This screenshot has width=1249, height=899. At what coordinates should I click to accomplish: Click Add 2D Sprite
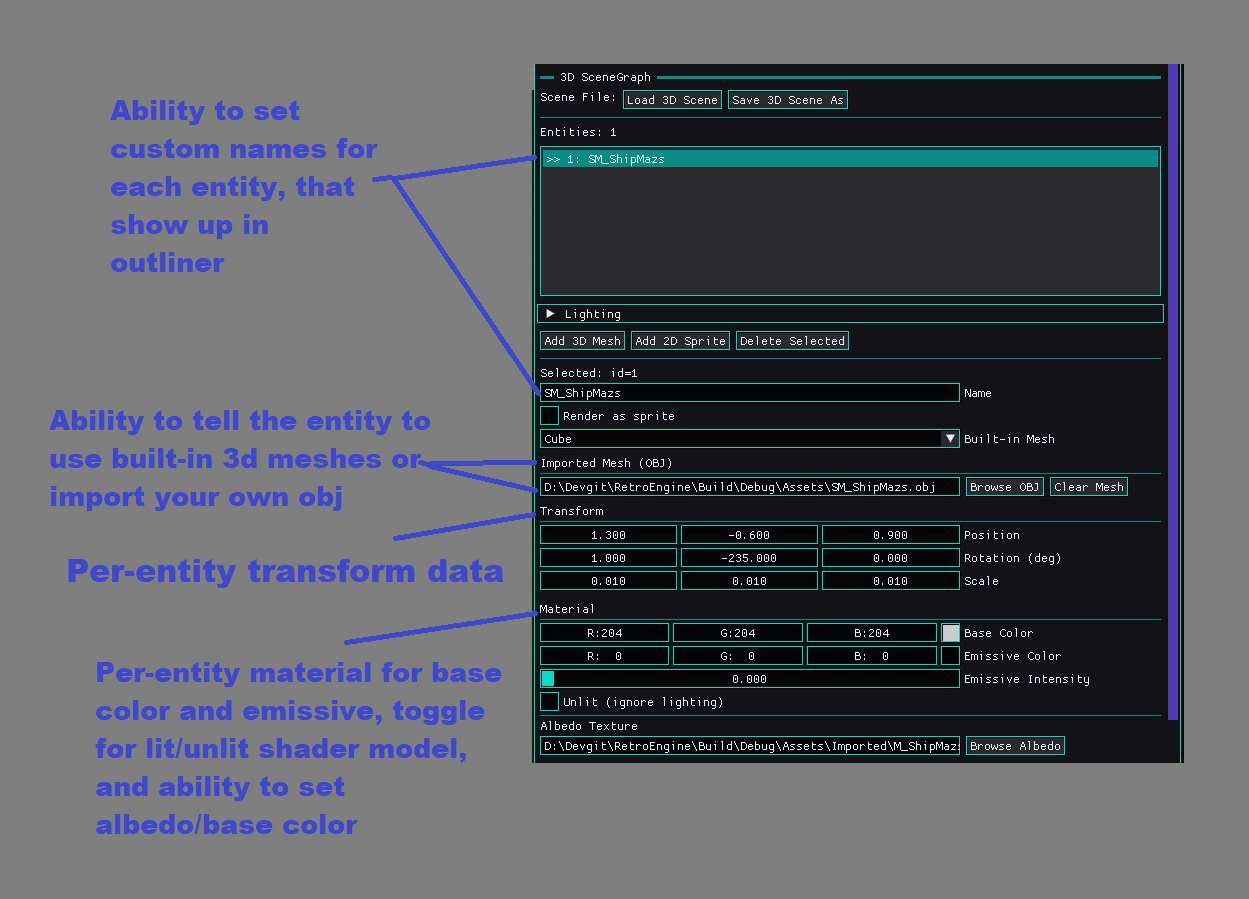[680, 340]
